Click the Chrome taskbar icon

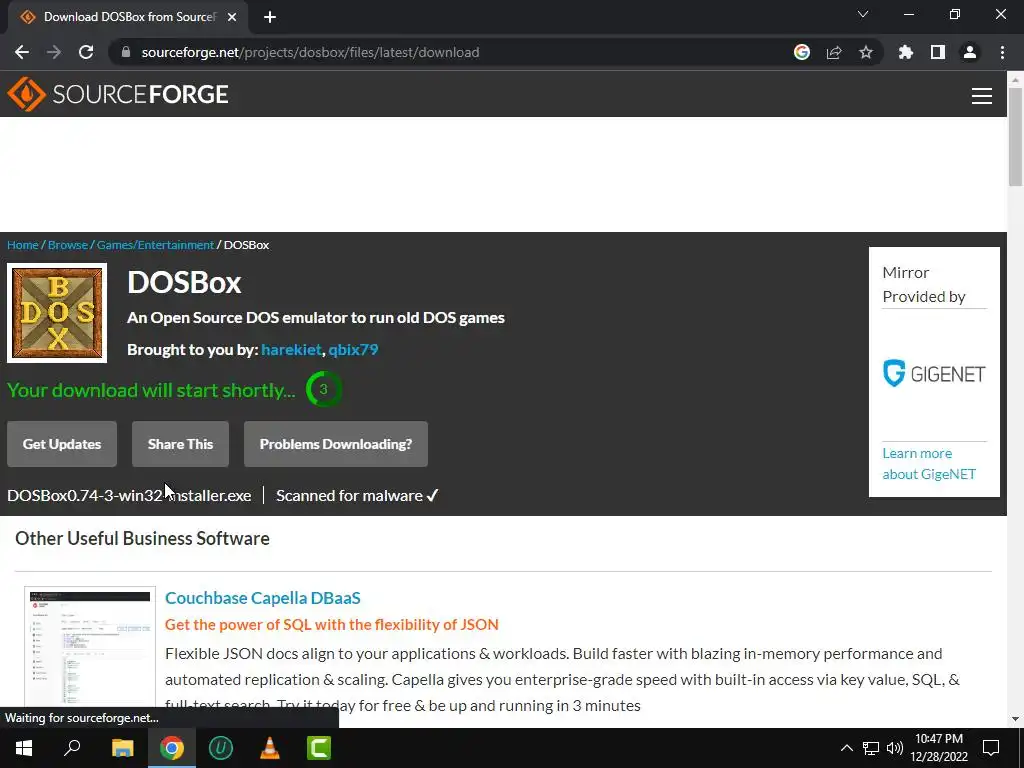point(172,748)
